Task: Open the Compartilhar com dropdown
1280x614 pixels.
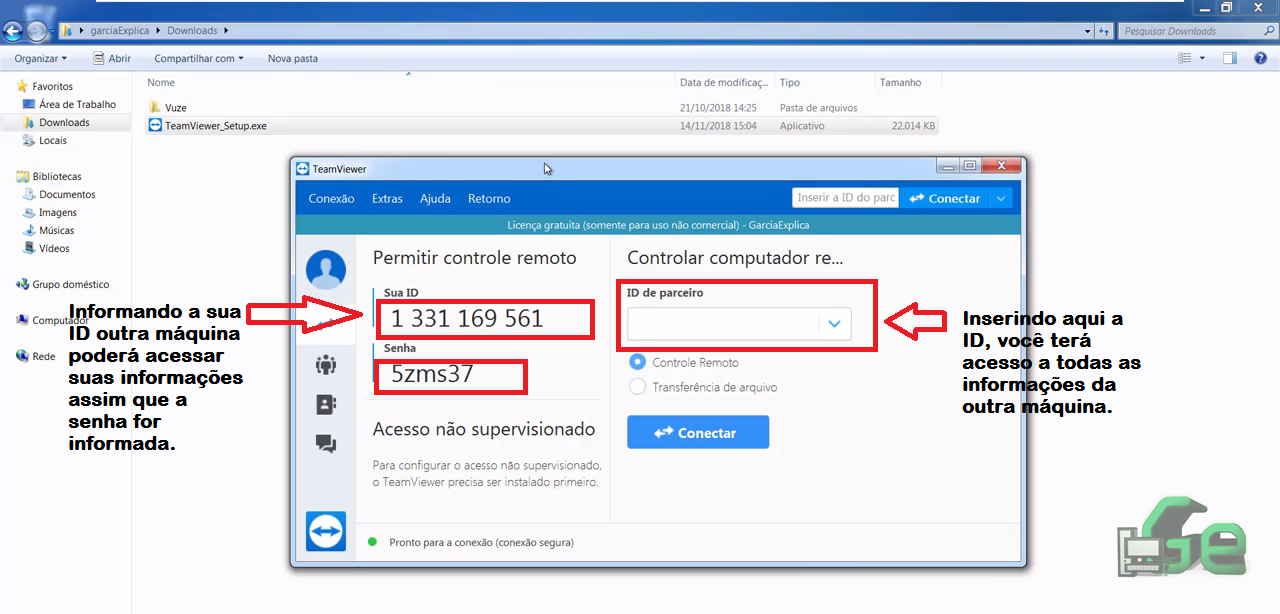Action: pyautogui.click(x=199, y=59)
